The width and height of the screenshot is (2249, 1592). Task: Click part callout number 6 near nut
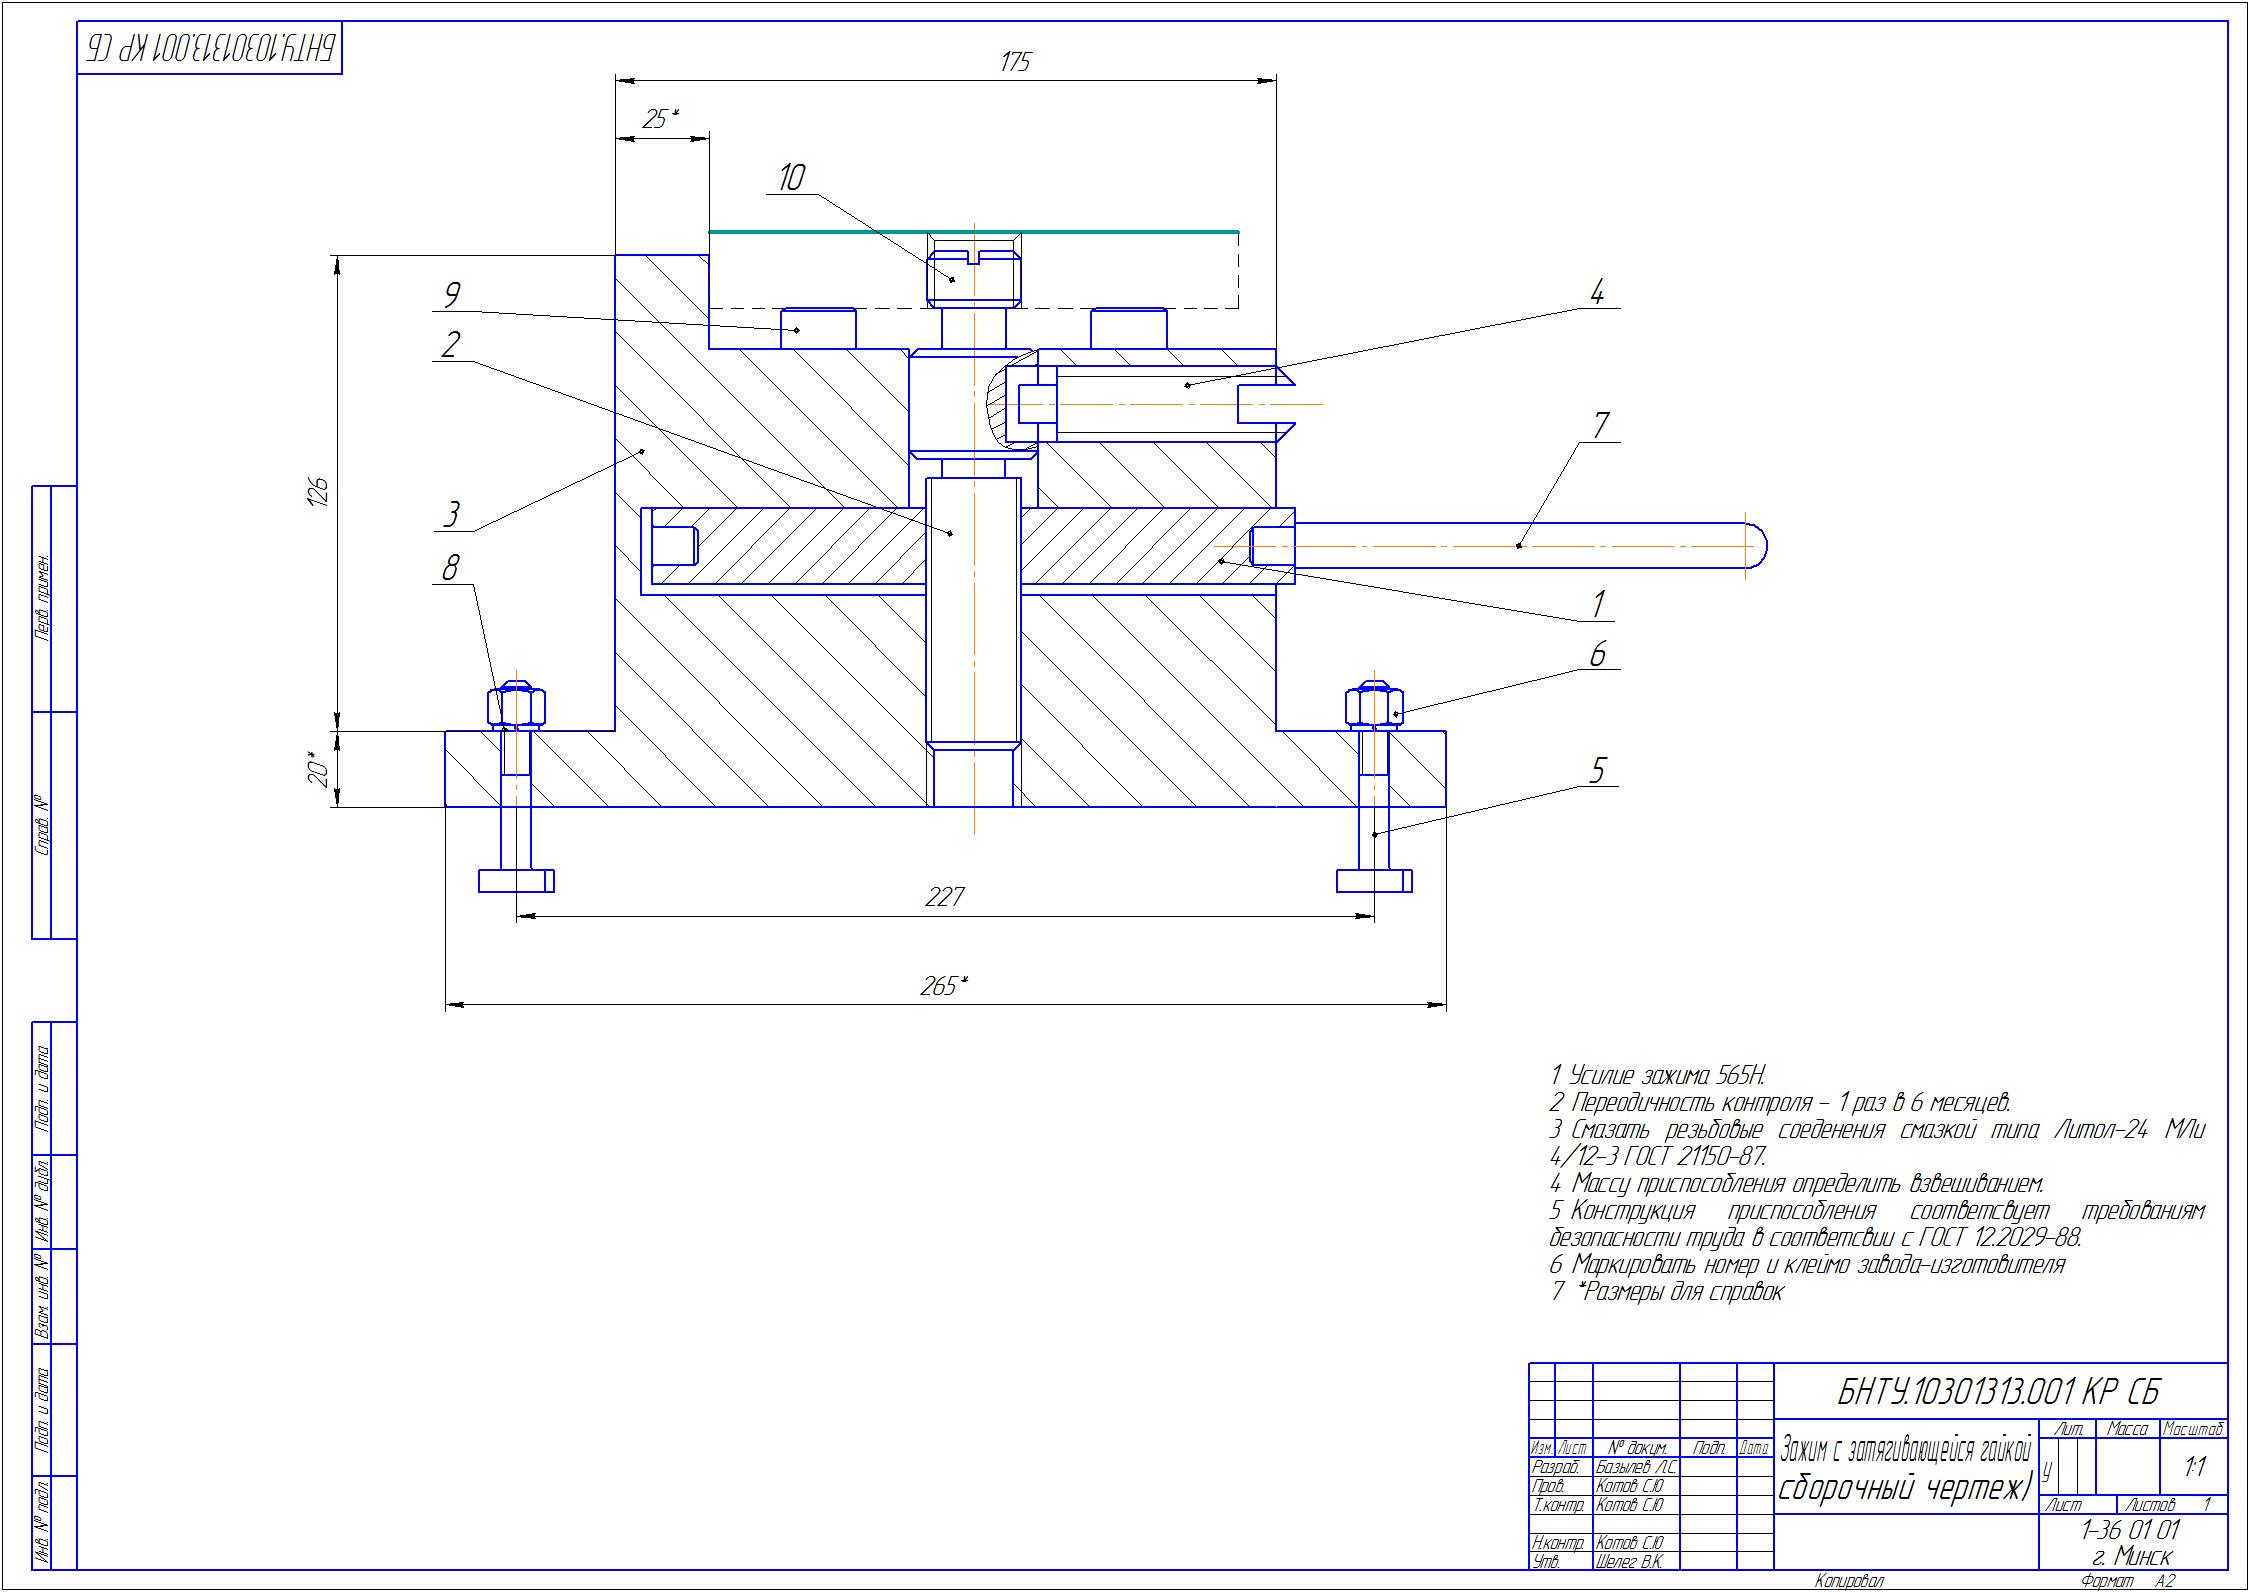click(x=1598, y=655)
